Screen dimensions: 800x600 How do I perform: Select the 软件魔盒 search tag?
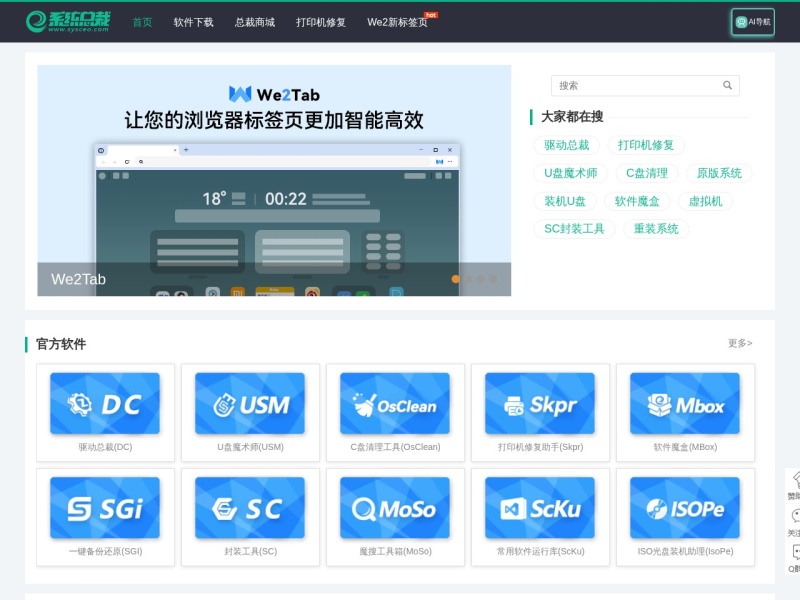click(637, 202)
